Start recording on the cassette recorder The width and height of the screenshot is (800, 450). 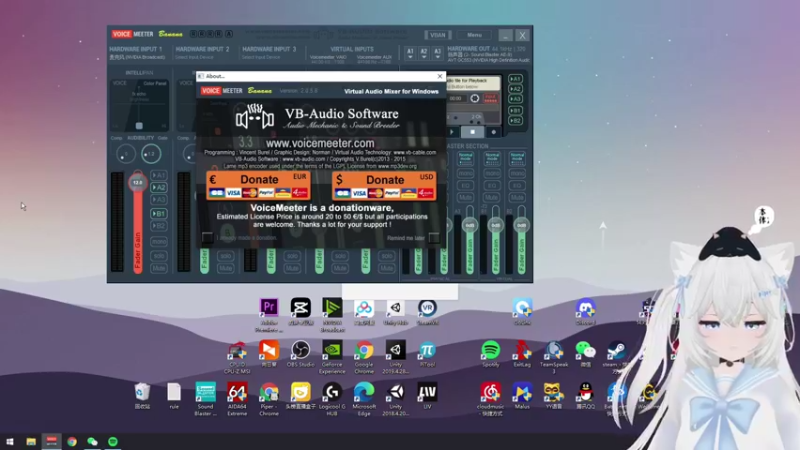point(493,132)
